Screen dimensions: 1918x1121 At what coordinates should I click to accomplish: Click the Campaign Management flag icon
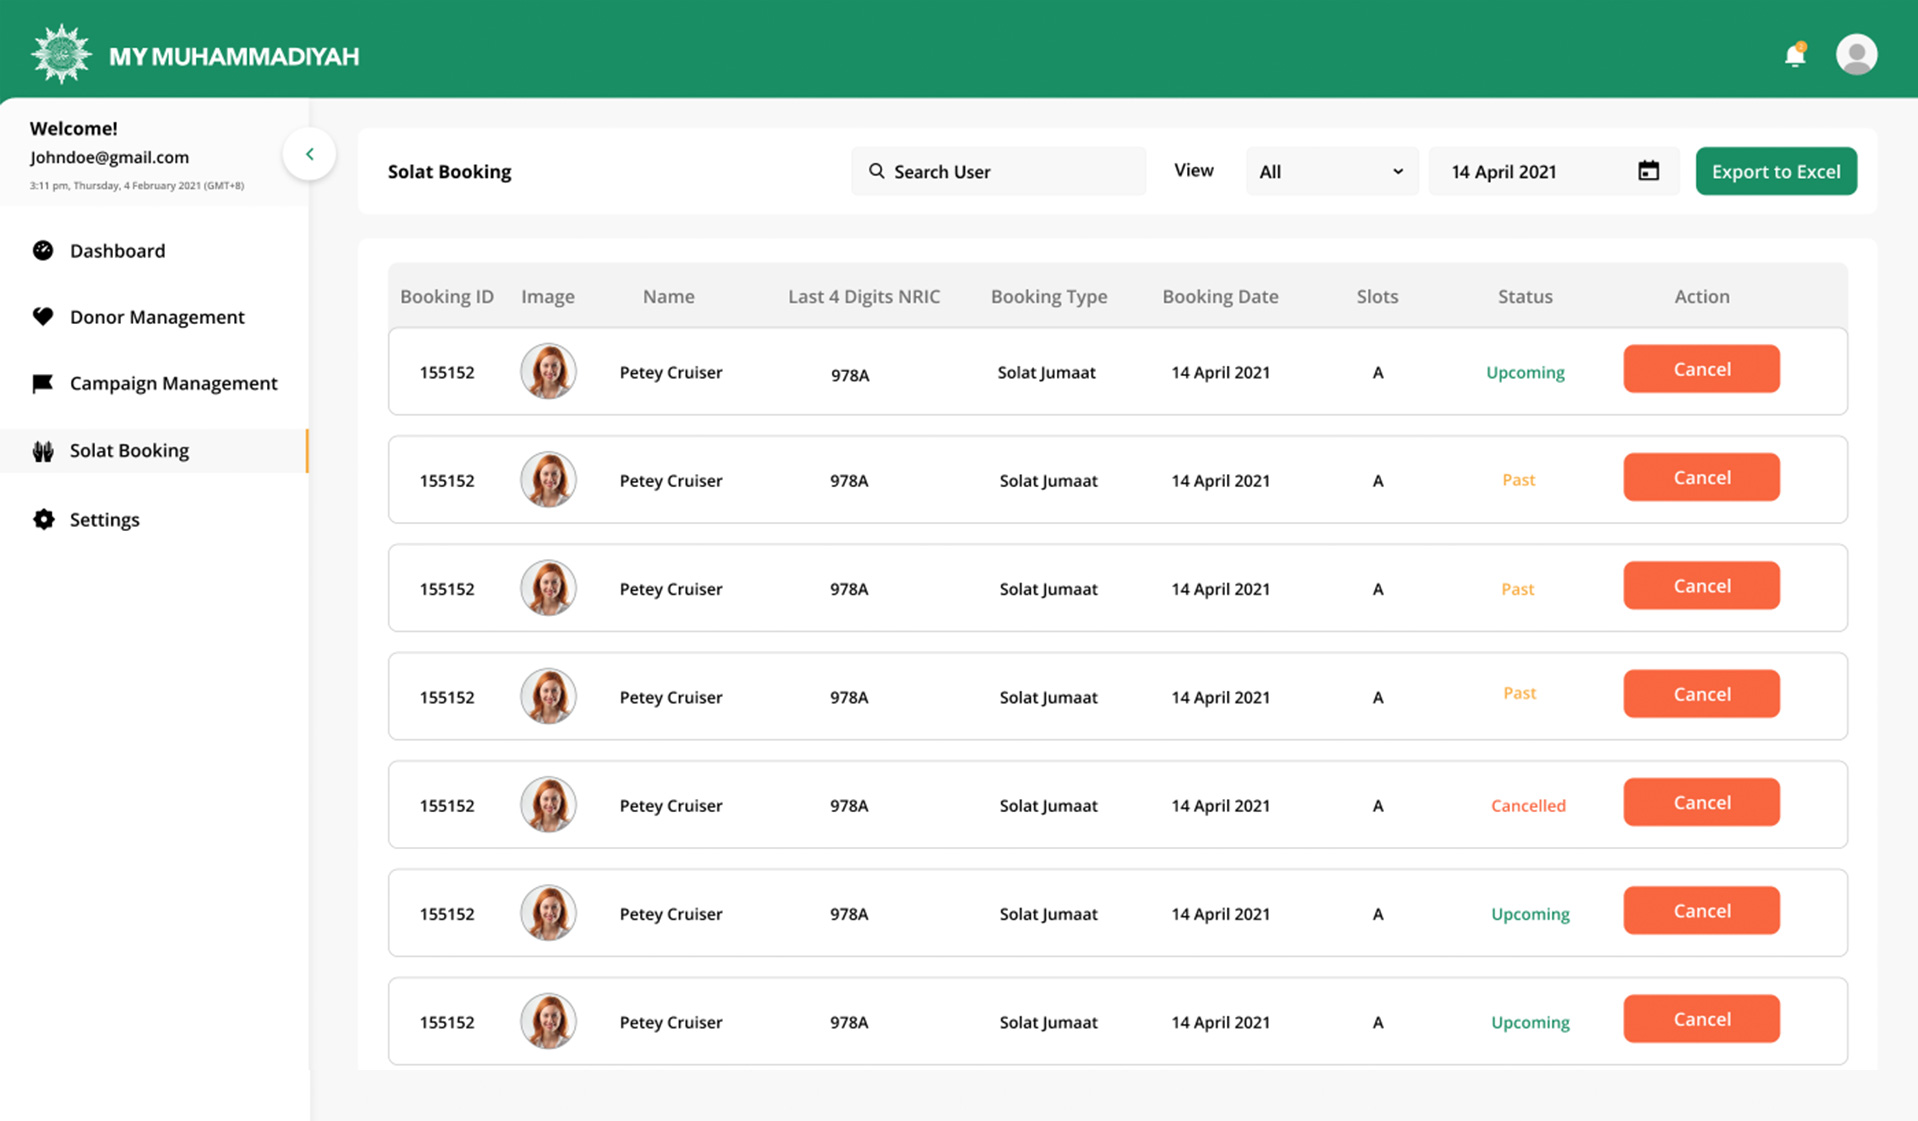[x=43, y=383]
